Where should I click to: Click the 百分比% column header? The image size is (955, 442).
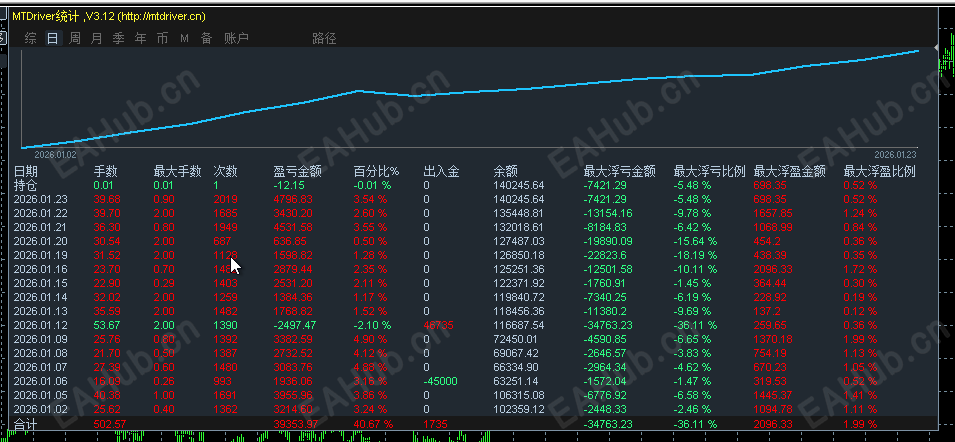(x=376, y=172)
